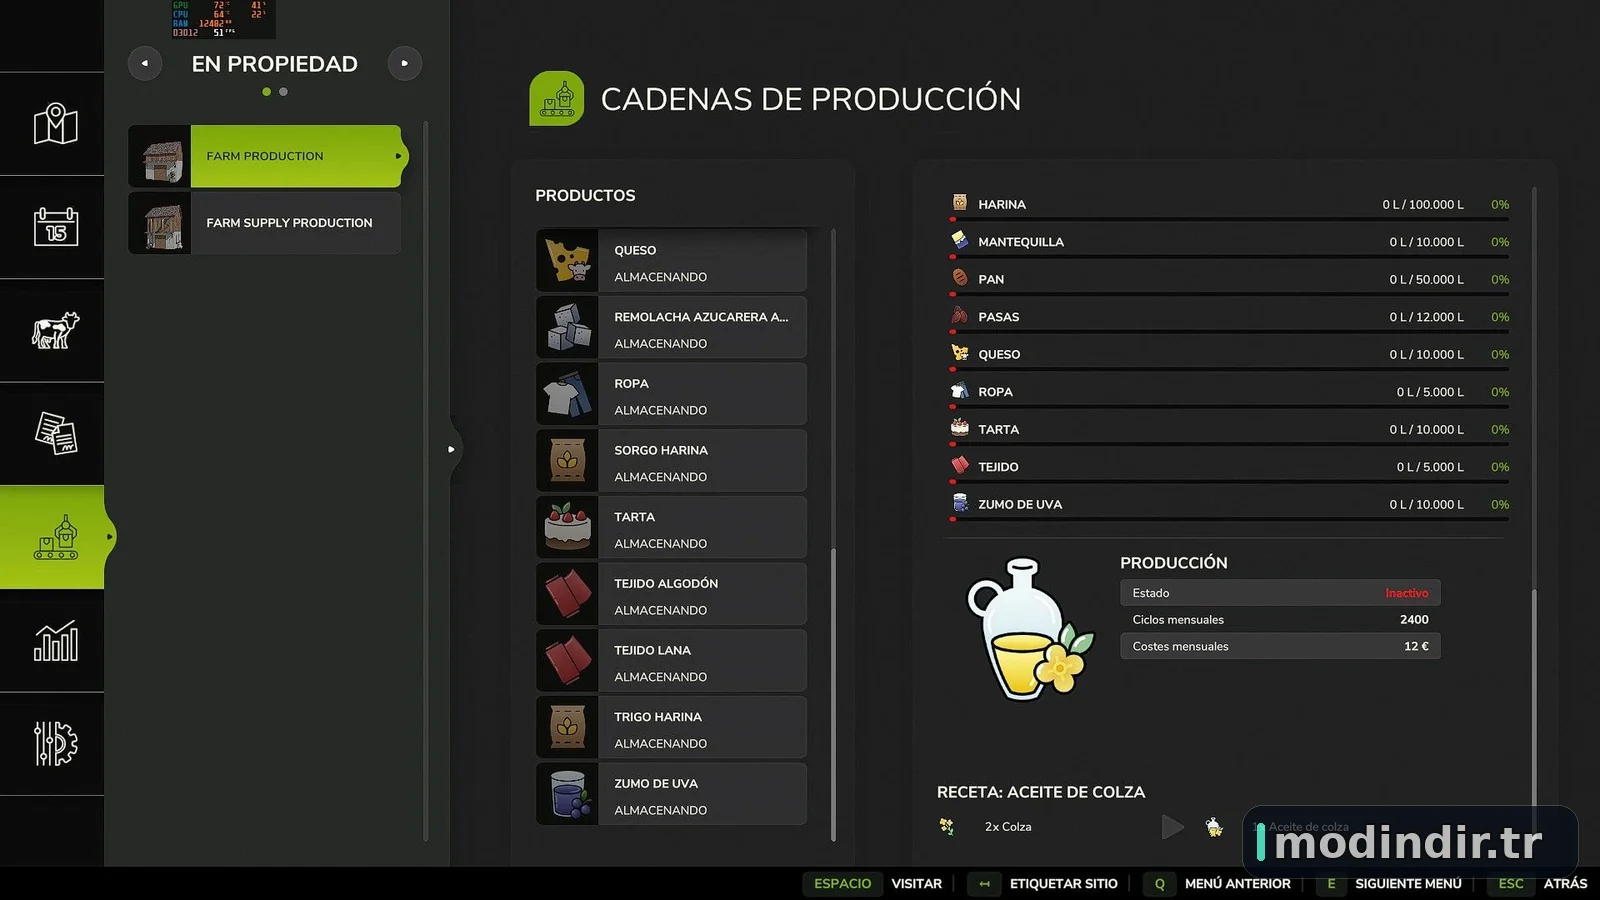1600x900 pixels.
Task: Click the Tejido Lana fabric icon
Action: coord(567,661)
